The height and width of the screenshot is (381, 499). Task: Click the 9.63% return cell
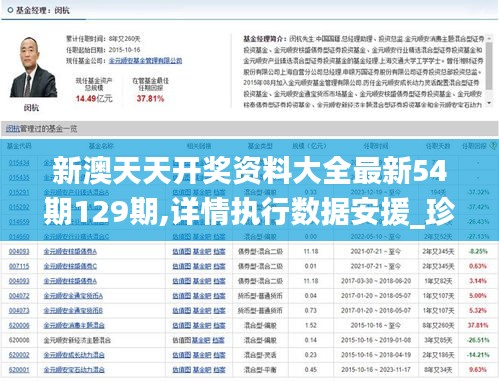pyautogui.click(x=478, y=370)
